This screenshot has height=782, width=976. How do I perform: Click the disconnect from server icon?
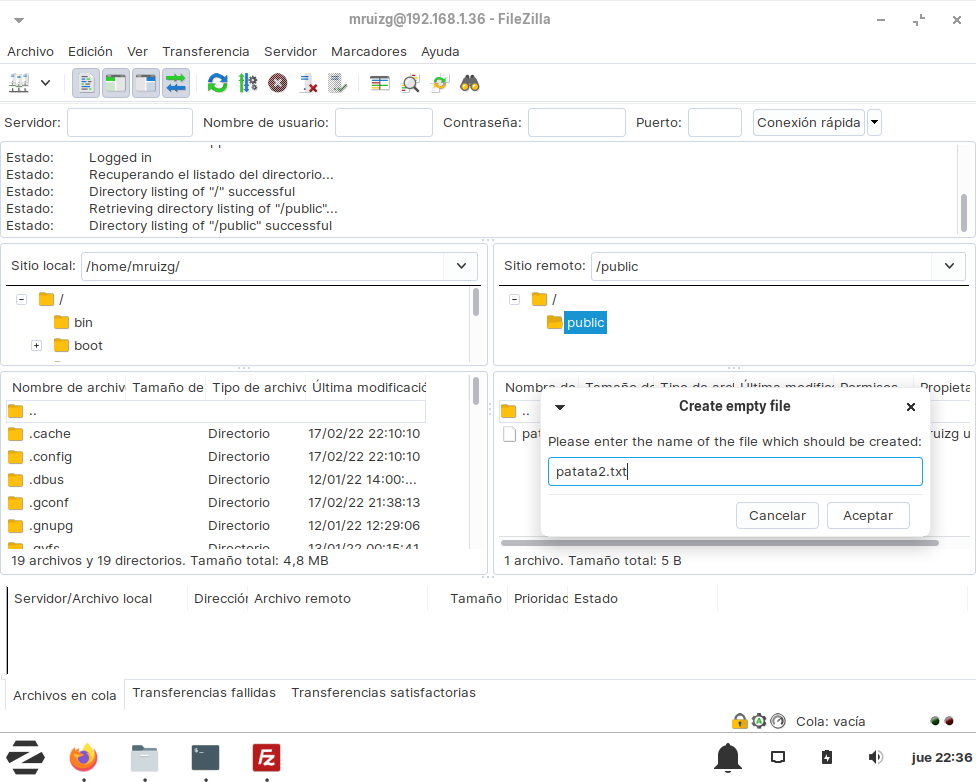(x=308, y=83)
